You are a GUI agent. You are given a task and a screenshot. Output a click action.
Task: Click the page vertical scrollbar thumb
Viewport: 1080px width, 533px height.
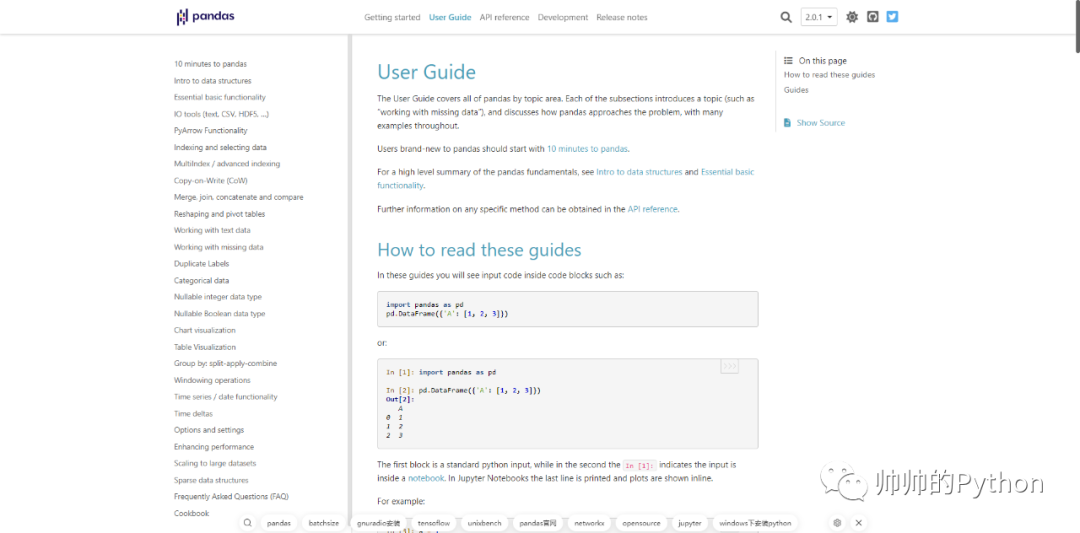pyautogui.click(x=1076, y=25)
